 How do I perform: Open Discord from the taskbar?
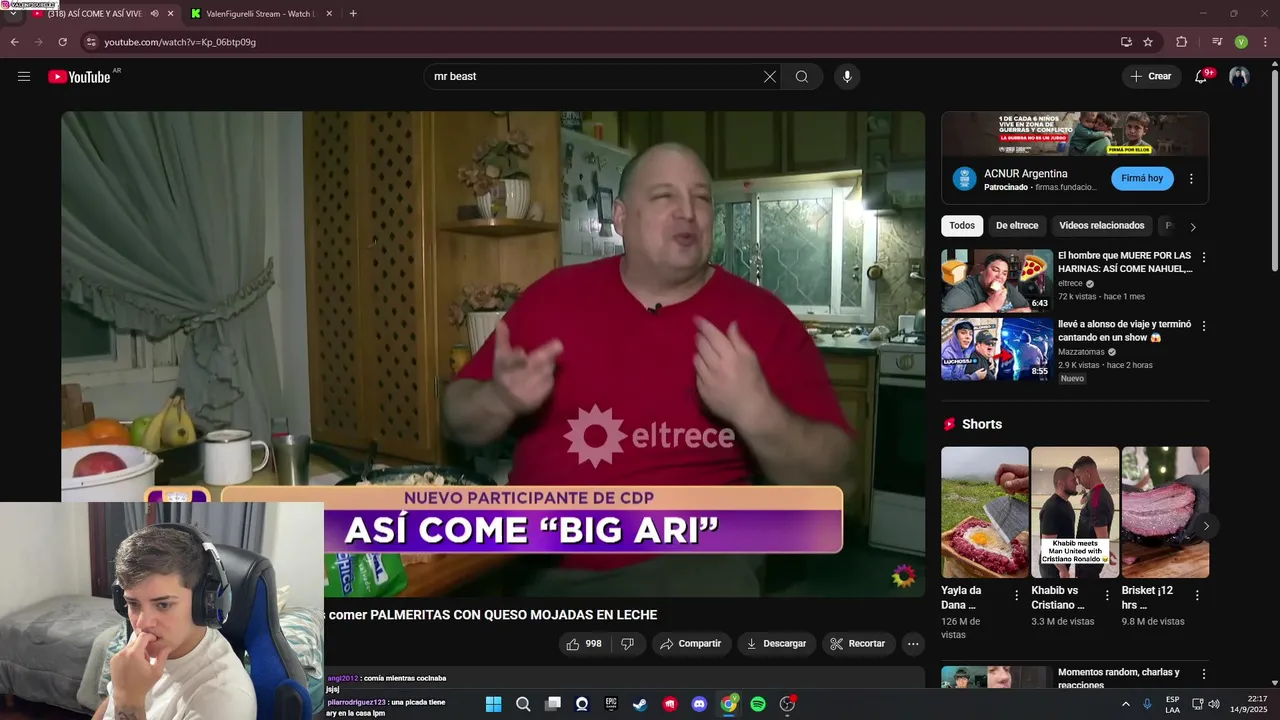click(x=699, y=704)
